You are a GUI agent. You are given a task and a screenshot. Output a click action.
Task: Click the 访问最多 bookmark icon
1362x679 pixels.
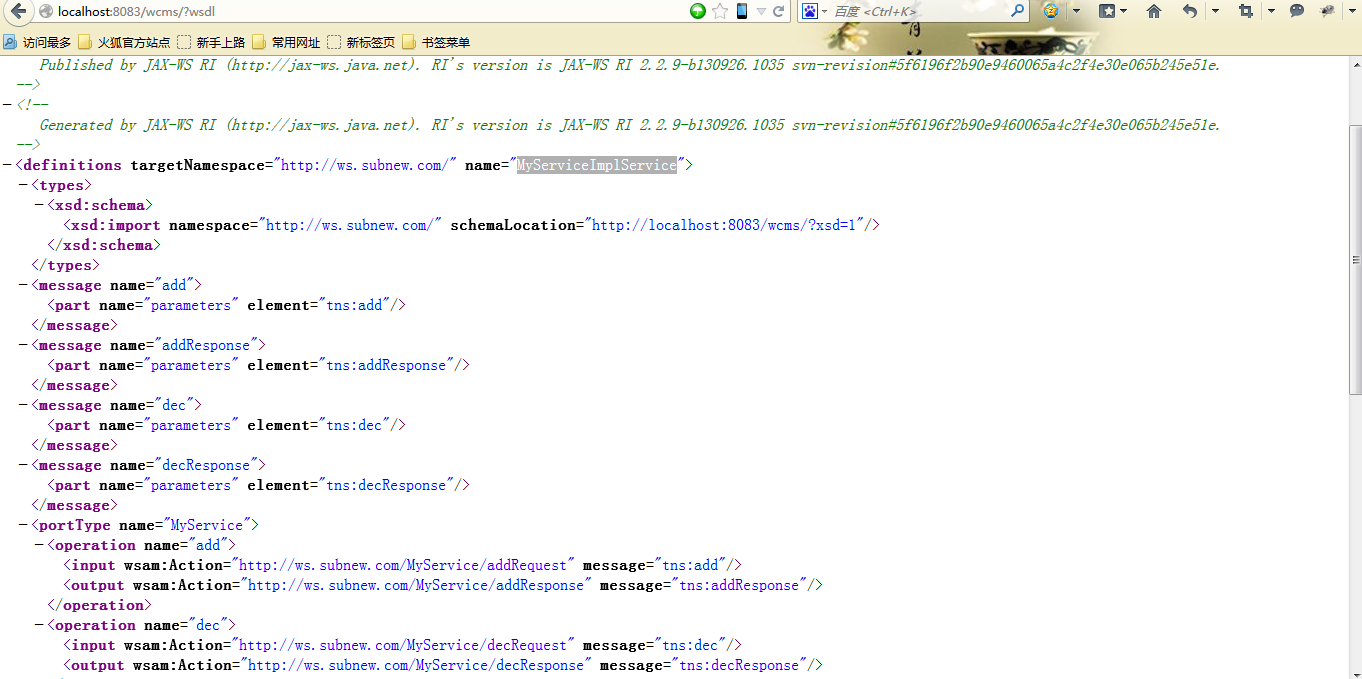(10, 43)
